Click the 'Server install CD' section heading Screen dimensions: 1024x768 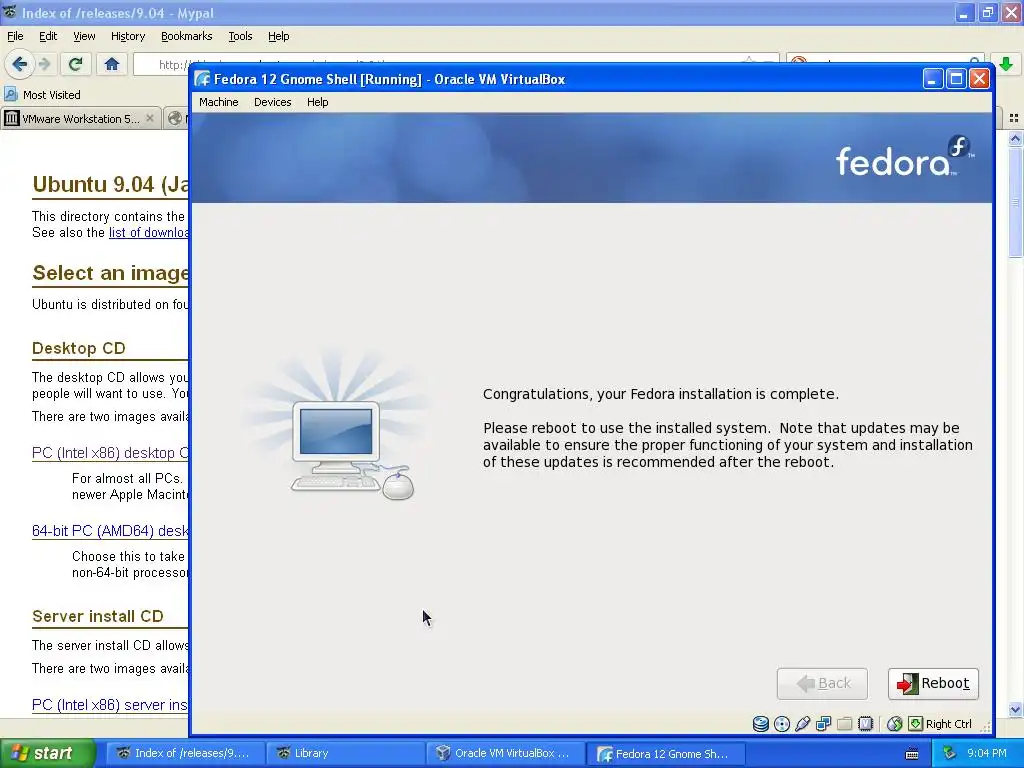[x=98, y=616]
